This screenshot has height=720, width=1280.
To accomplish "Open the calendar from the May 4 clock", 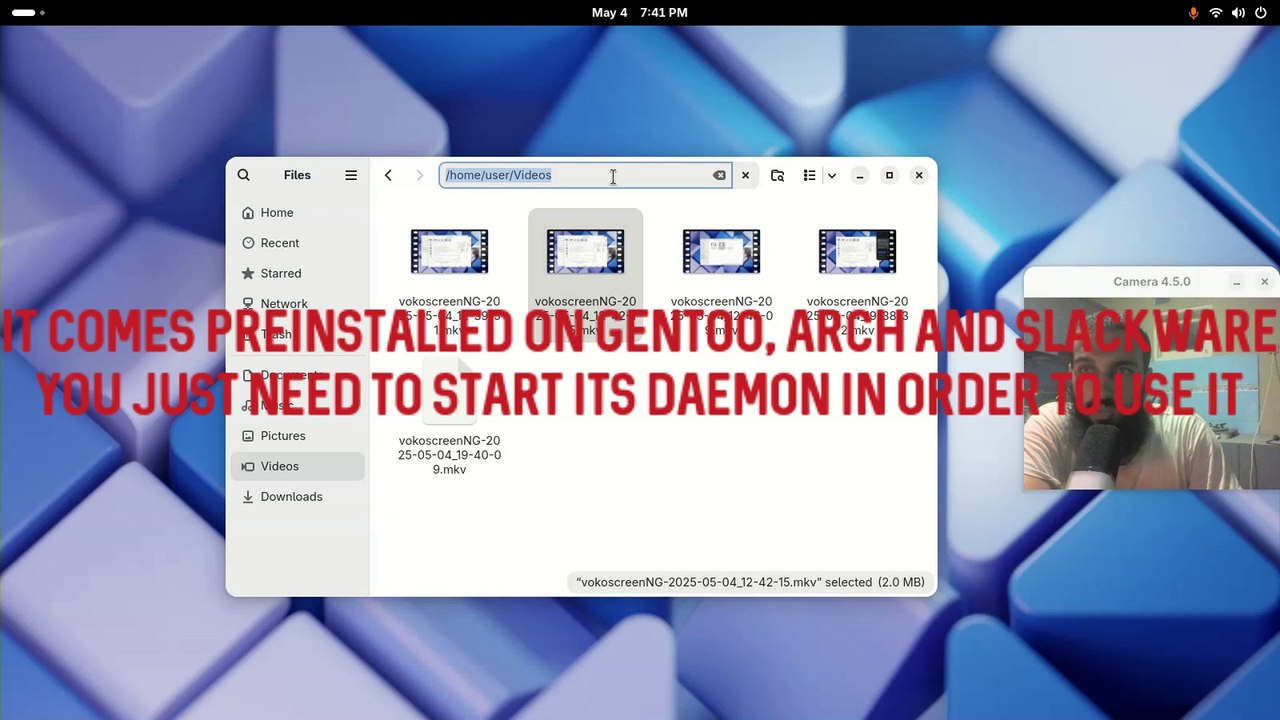I will (640, 13).
